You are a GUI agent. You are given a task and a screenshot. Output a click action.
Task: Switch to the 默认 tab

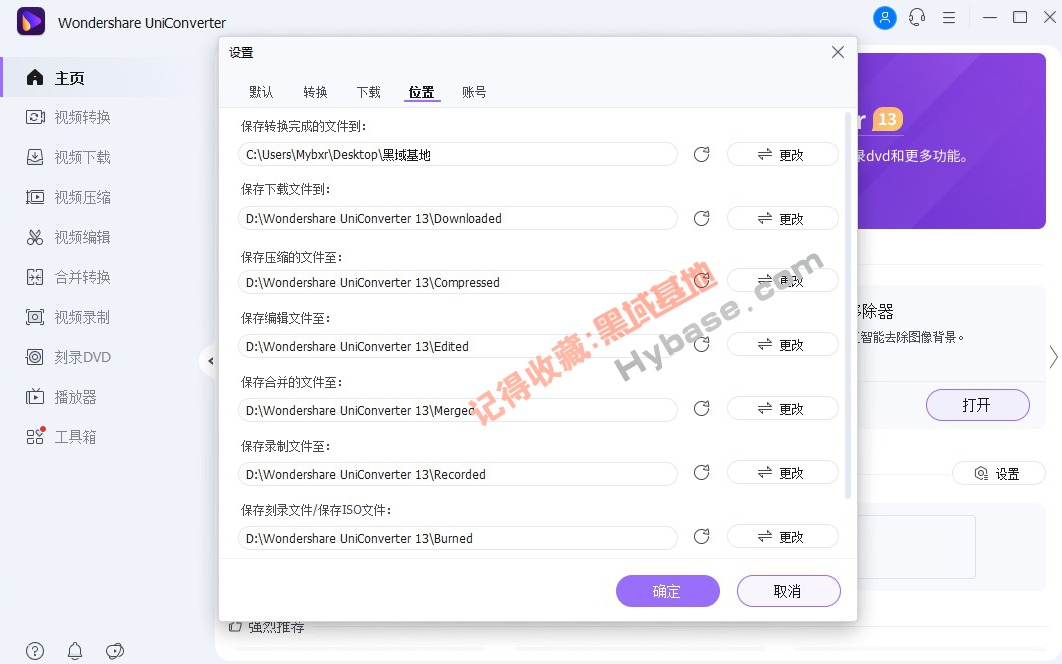click(261, 92)
